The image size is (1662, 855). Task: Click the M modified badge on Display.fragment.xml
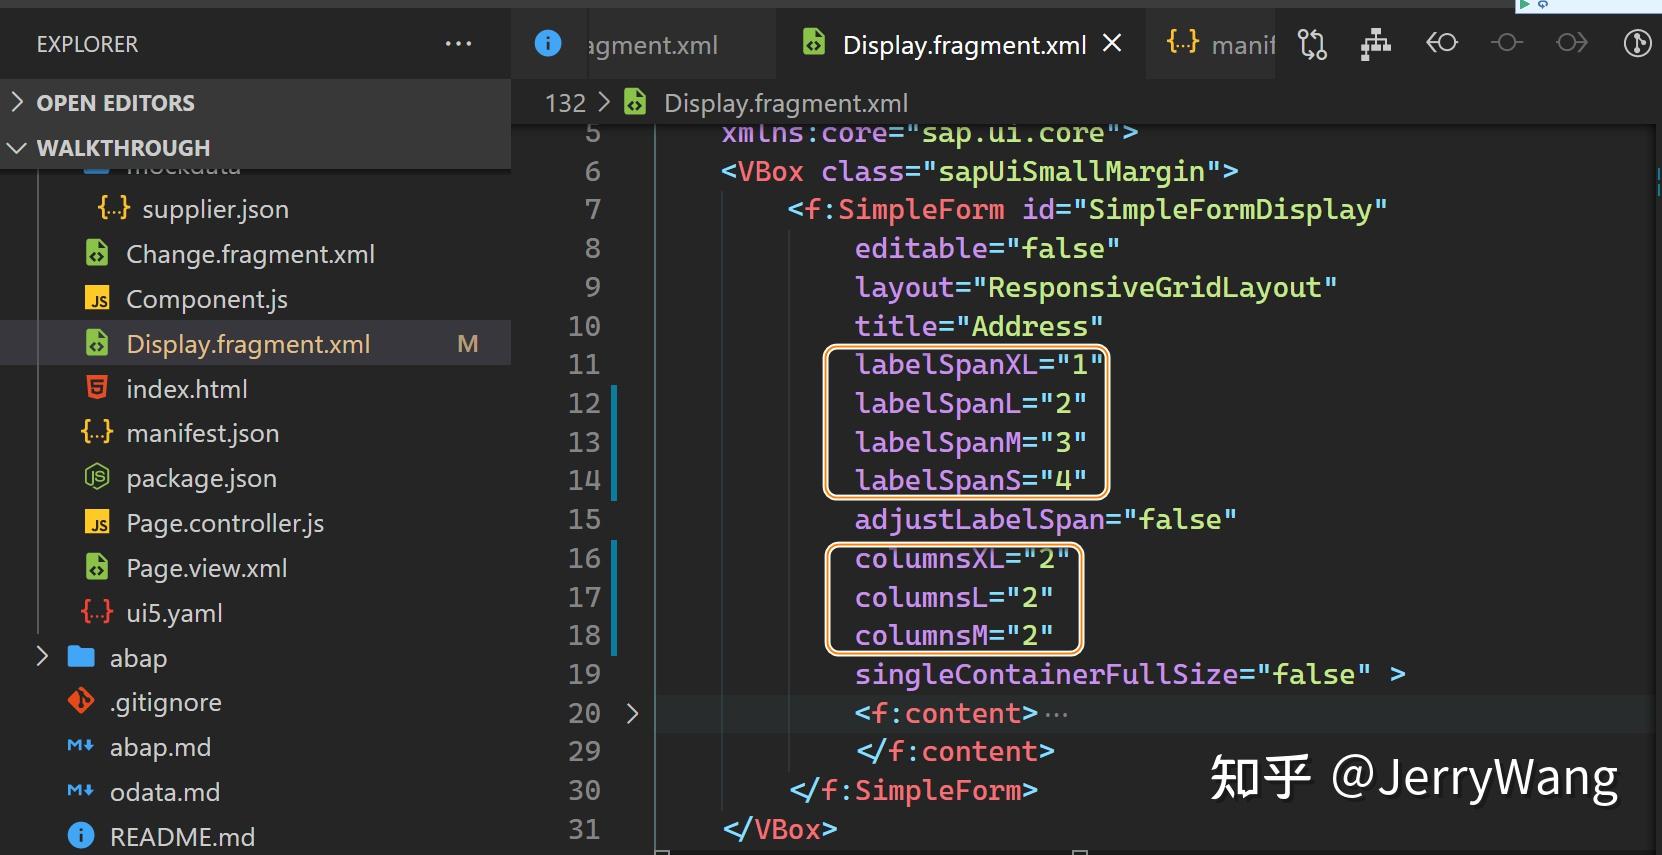coord(467,344)
